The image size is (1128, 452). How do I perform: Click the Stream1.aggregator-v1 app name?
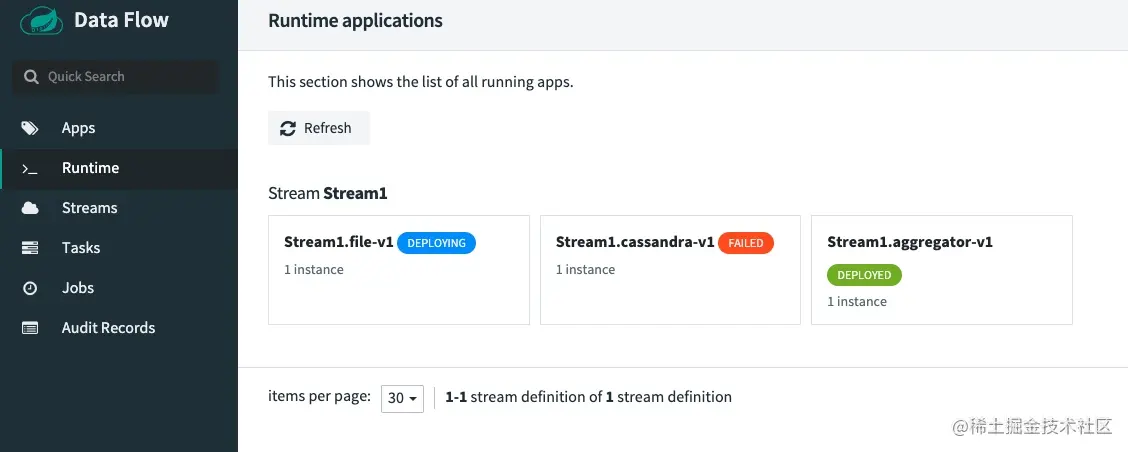909,242
